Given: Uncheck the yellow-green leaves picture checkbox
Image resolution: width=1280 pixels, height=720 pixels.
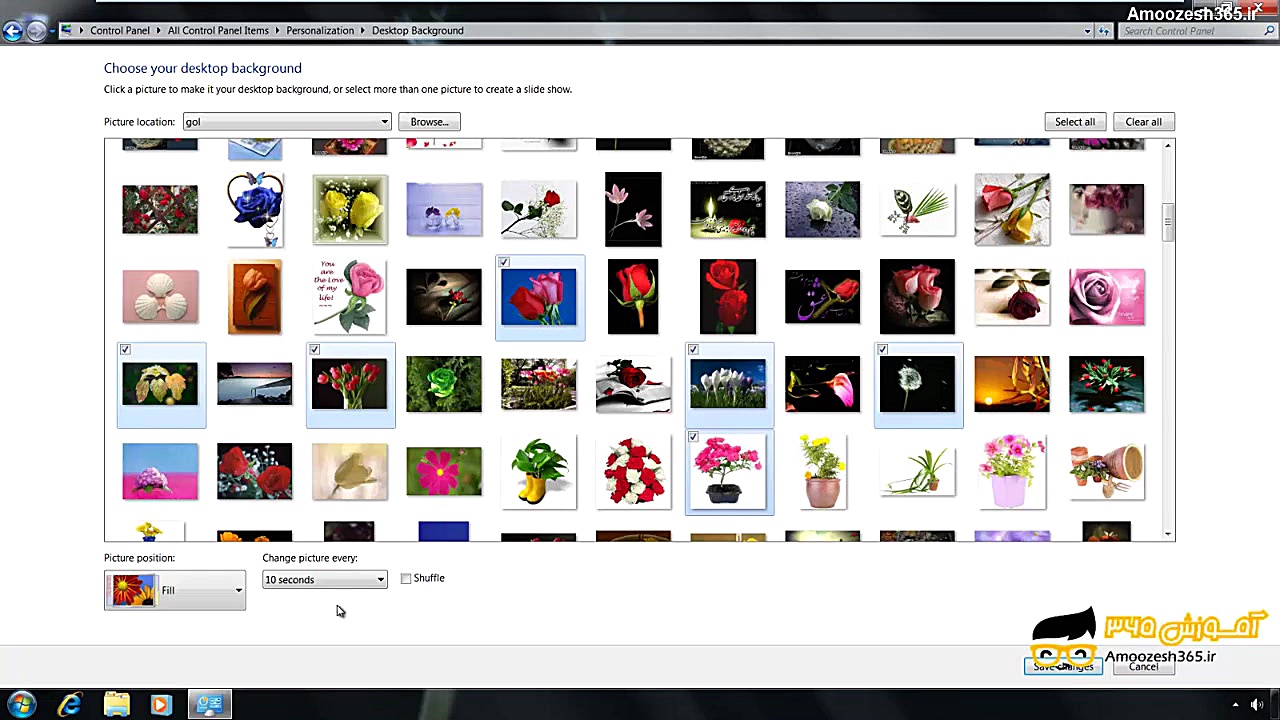Looking at the screenshot, I should click(x=125, y=350).
